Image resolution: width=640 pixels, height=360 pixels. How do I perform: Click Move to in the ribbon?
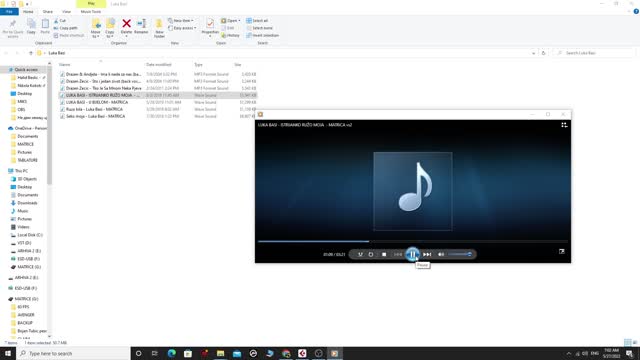96,29
